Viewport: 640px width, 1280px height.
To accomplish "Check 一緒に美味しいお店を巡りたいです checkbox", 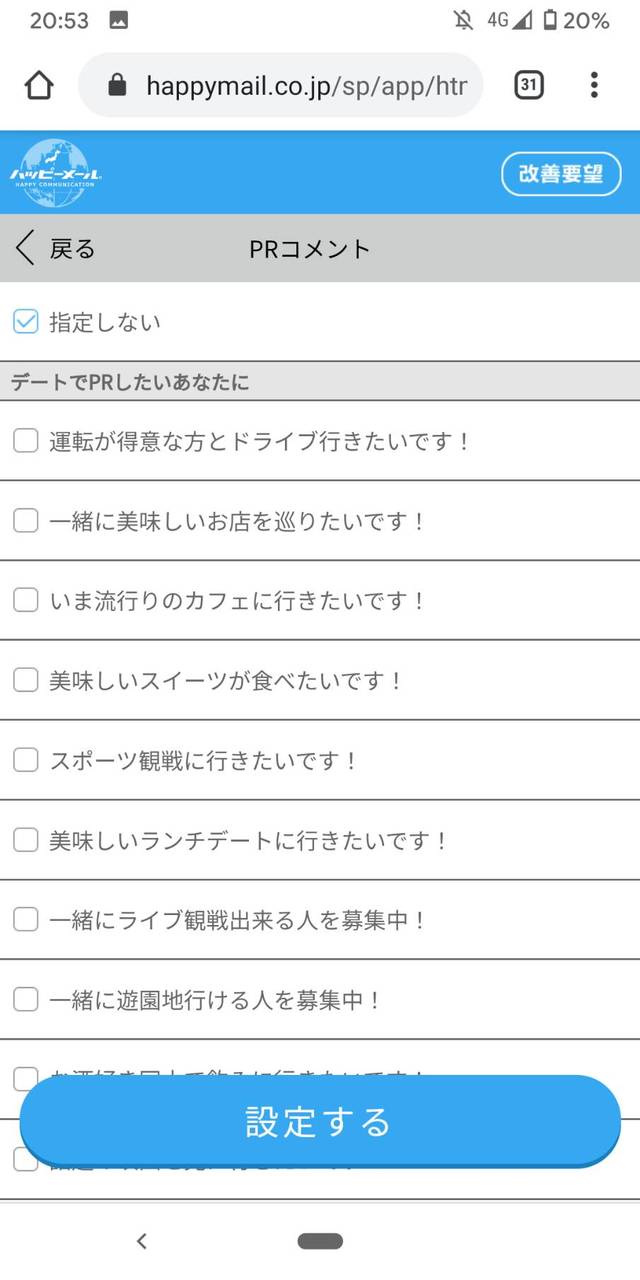I will 26,521.
